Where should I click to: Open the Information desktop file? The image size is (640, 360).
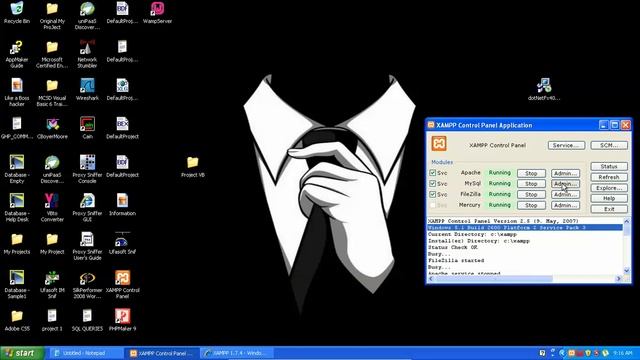(x=122, y=204)
